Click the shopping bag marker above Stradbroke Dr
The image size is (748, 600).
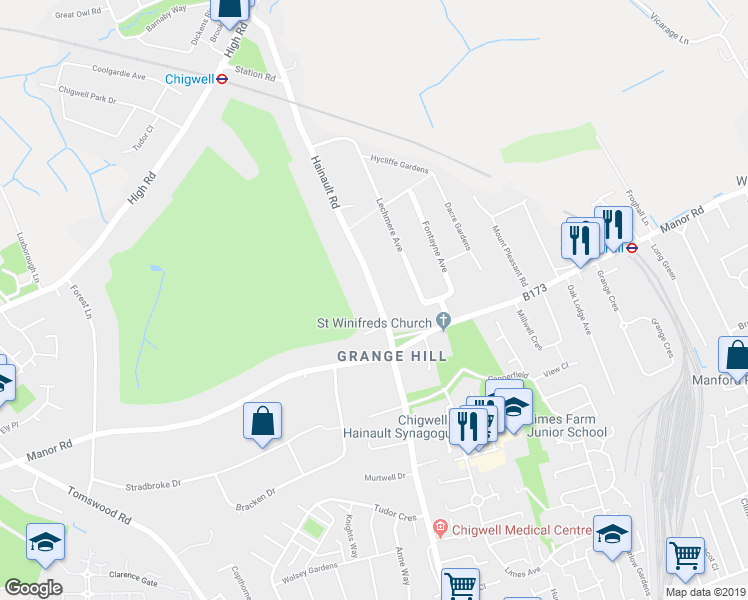tap(262, 424)
